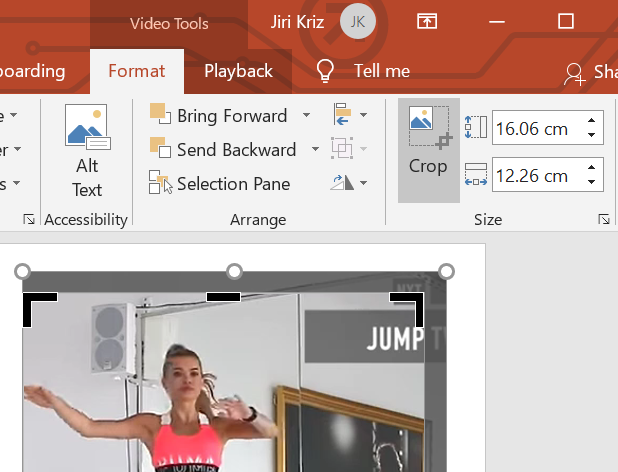
Task: Increase video height with up spinner
Action: (x=591, y=120)
